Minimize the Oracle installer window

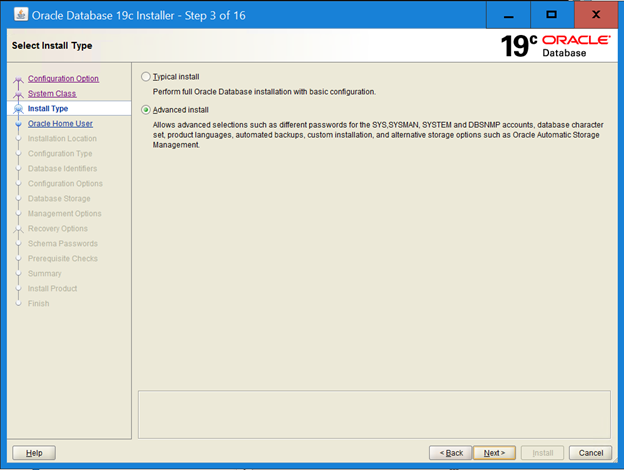508,15
